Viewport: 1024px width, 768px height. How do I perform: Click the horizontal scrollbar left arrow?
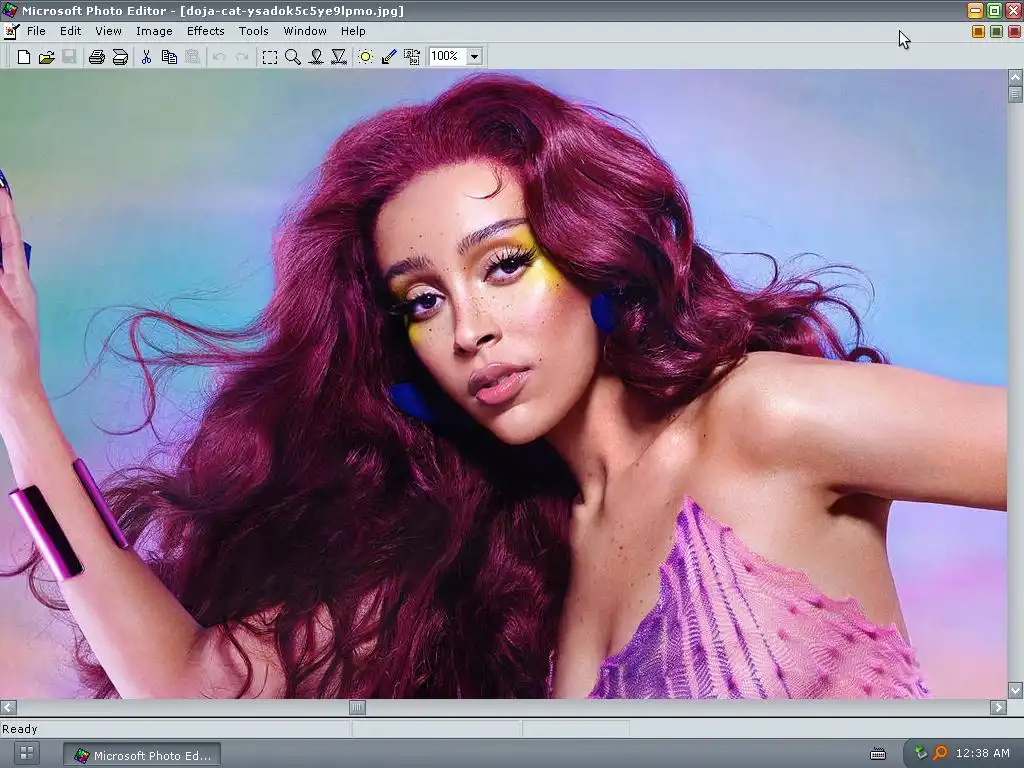[x=8, y=707]
